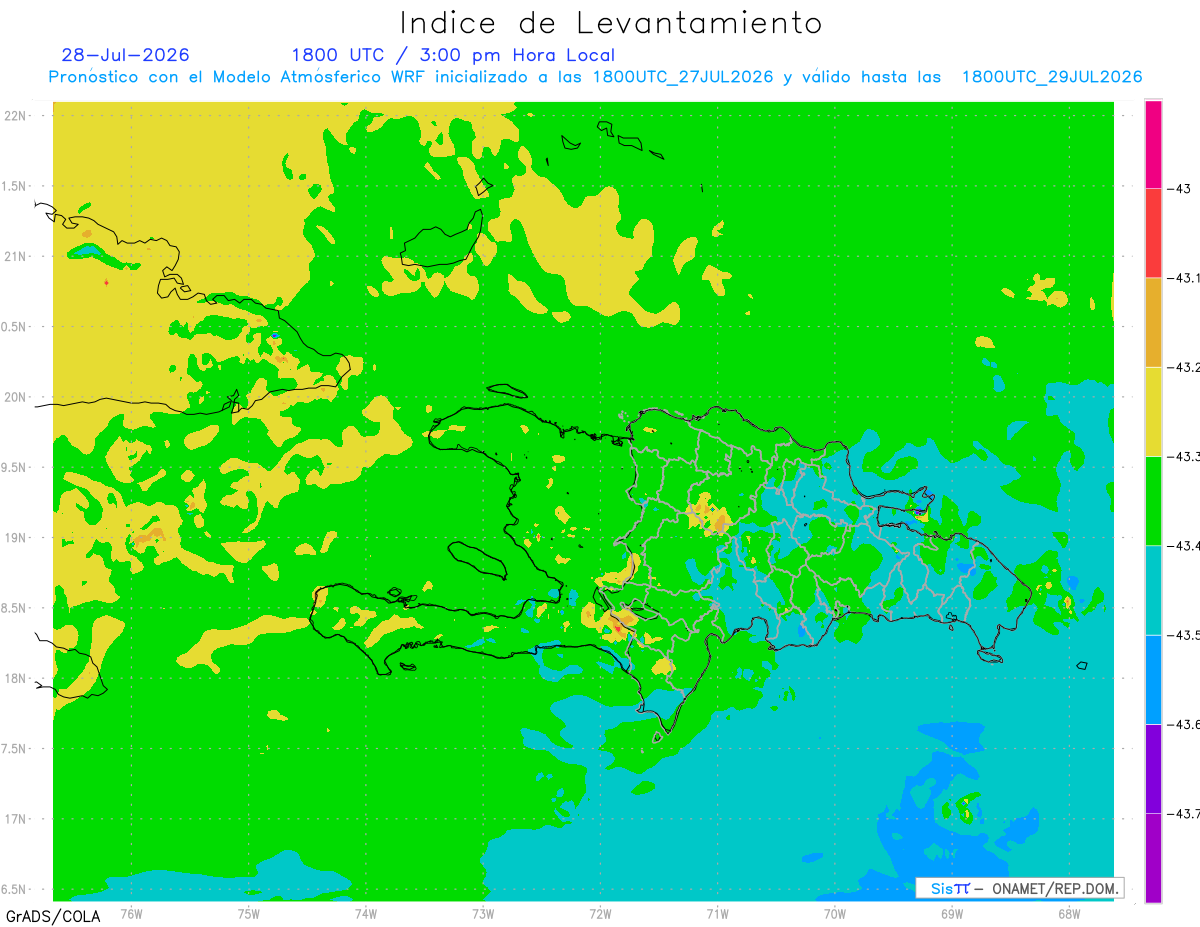Screen dimensions: 1200x927
Task: Click the date text '28-Jul-2026'
Action: coord(125,55)
